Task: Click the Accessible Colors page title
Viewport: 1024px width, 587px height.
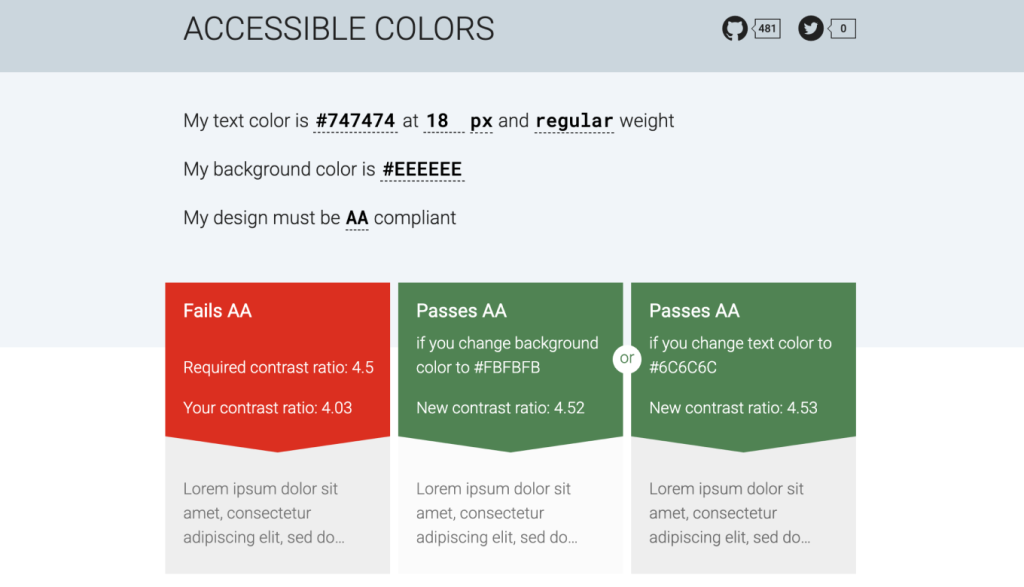Action: pyautogui.click(x=339, y=29)
